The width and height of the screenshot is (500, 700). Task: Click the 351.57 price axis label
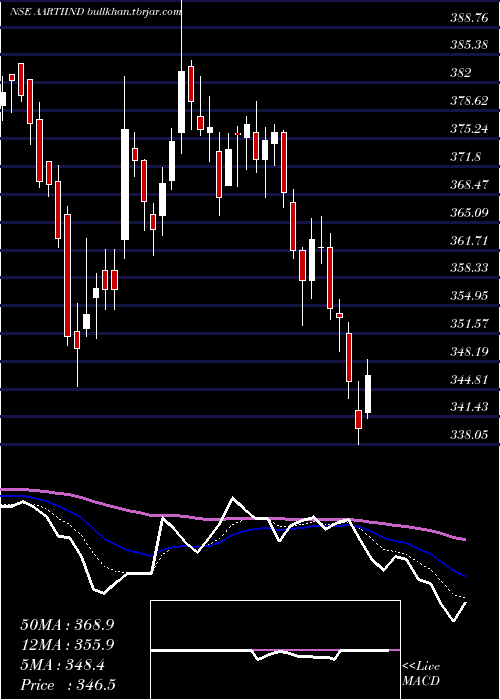(x=469, y=324)
